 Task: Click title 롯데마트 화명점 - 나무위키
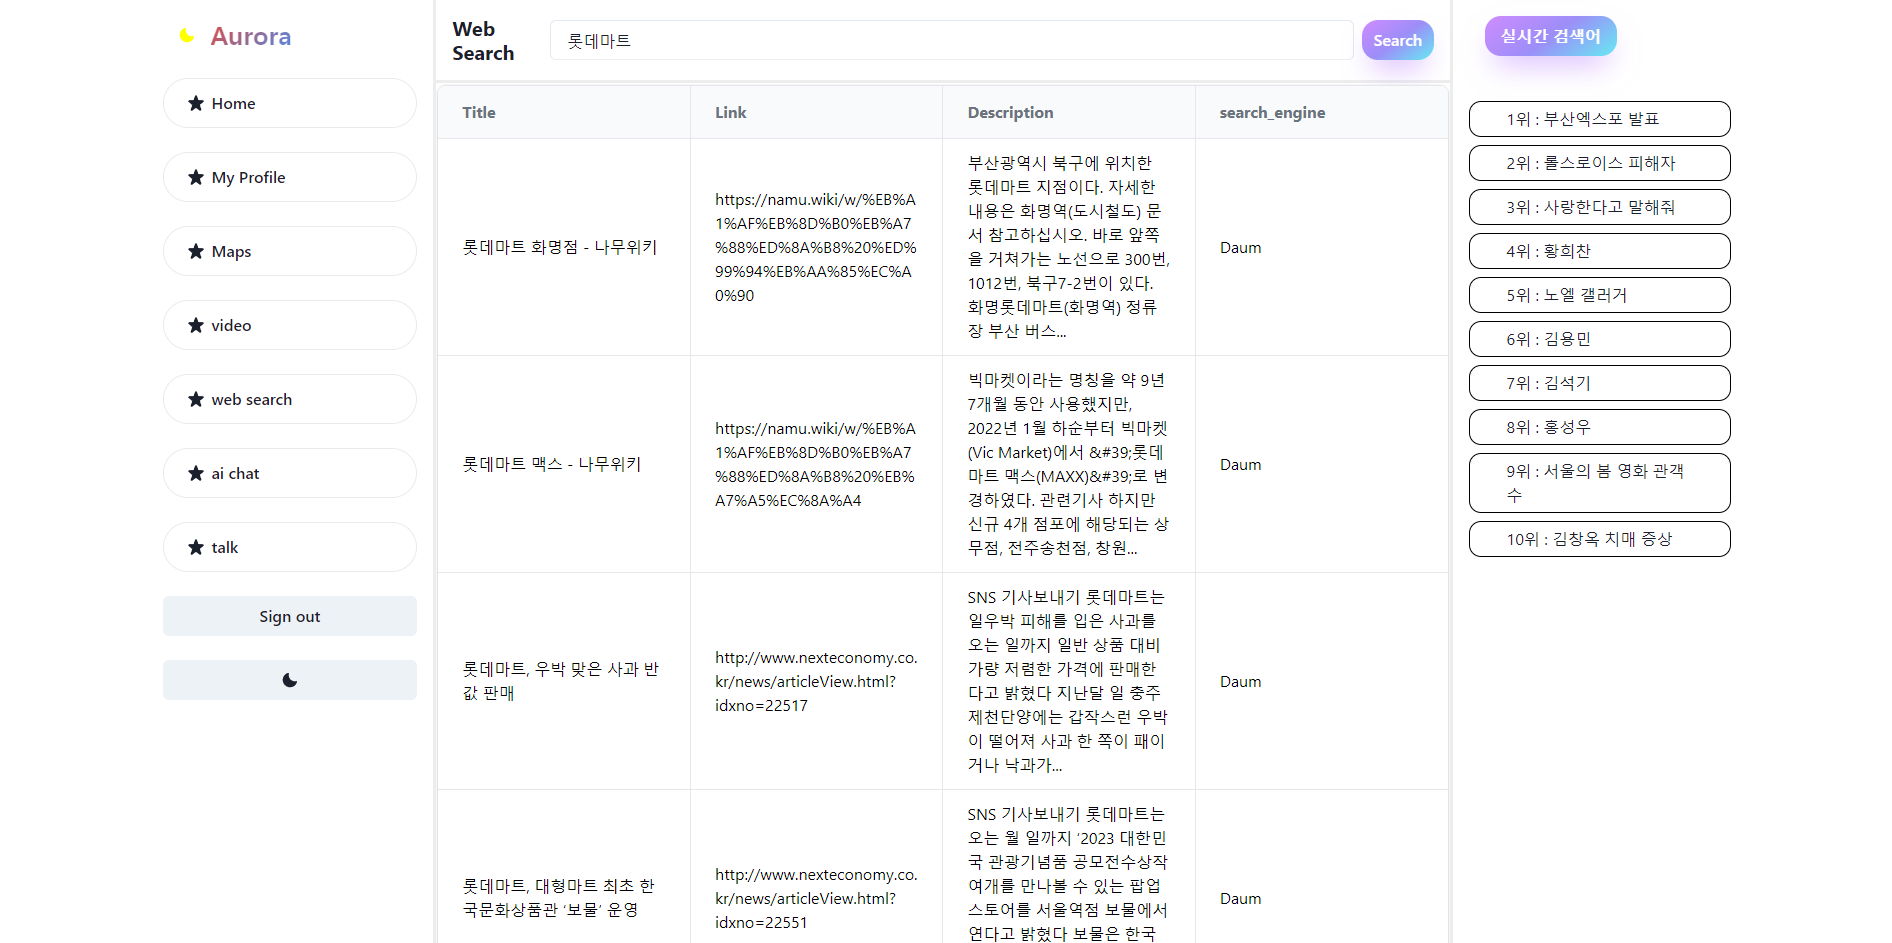coord(560,247)
